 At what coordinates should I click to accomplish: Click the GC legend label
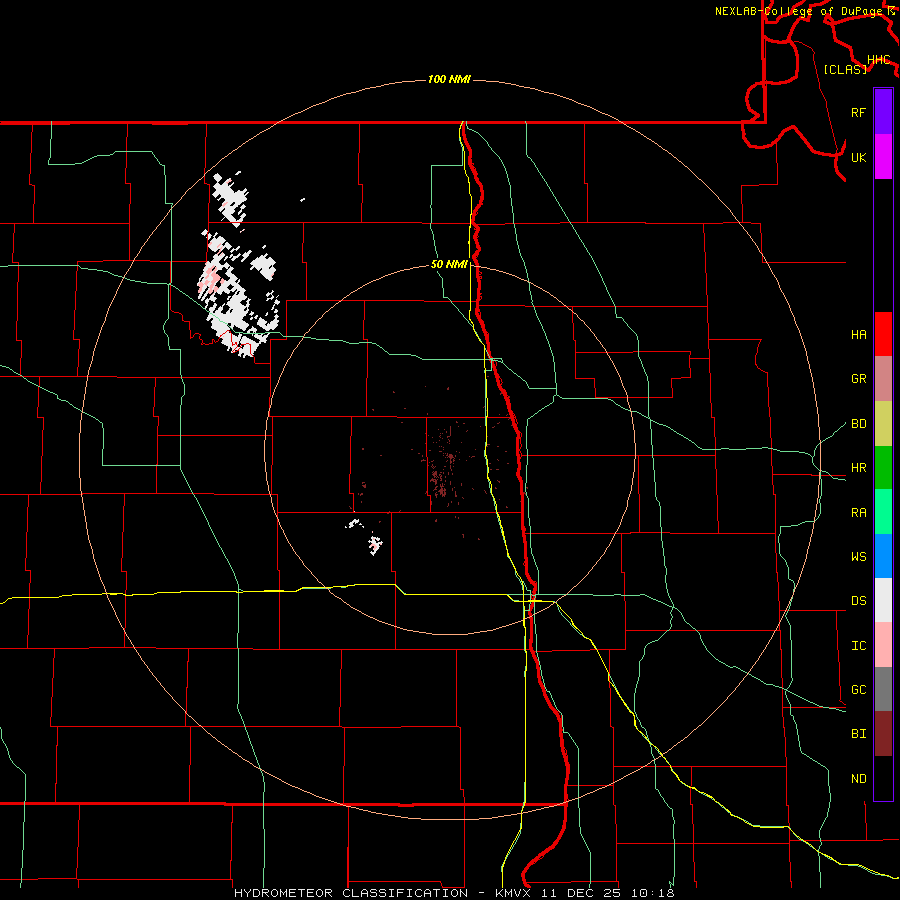858,690
